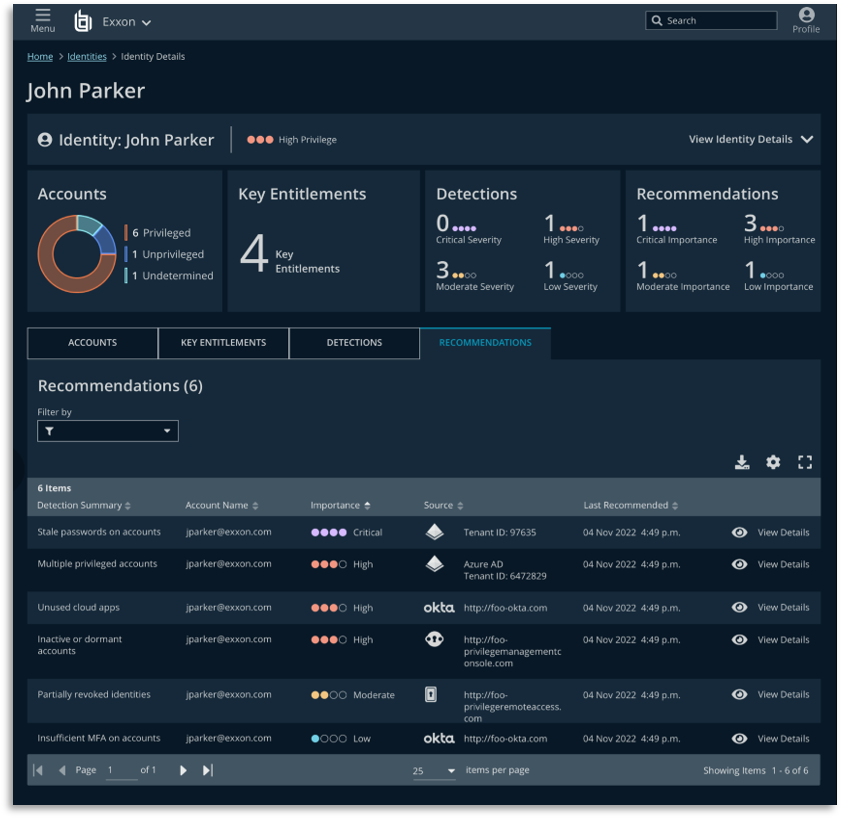The height and width of the screenshot is (818, 841).
Task: Click the identity person icon beside John Parker
Action: [44, 139]
